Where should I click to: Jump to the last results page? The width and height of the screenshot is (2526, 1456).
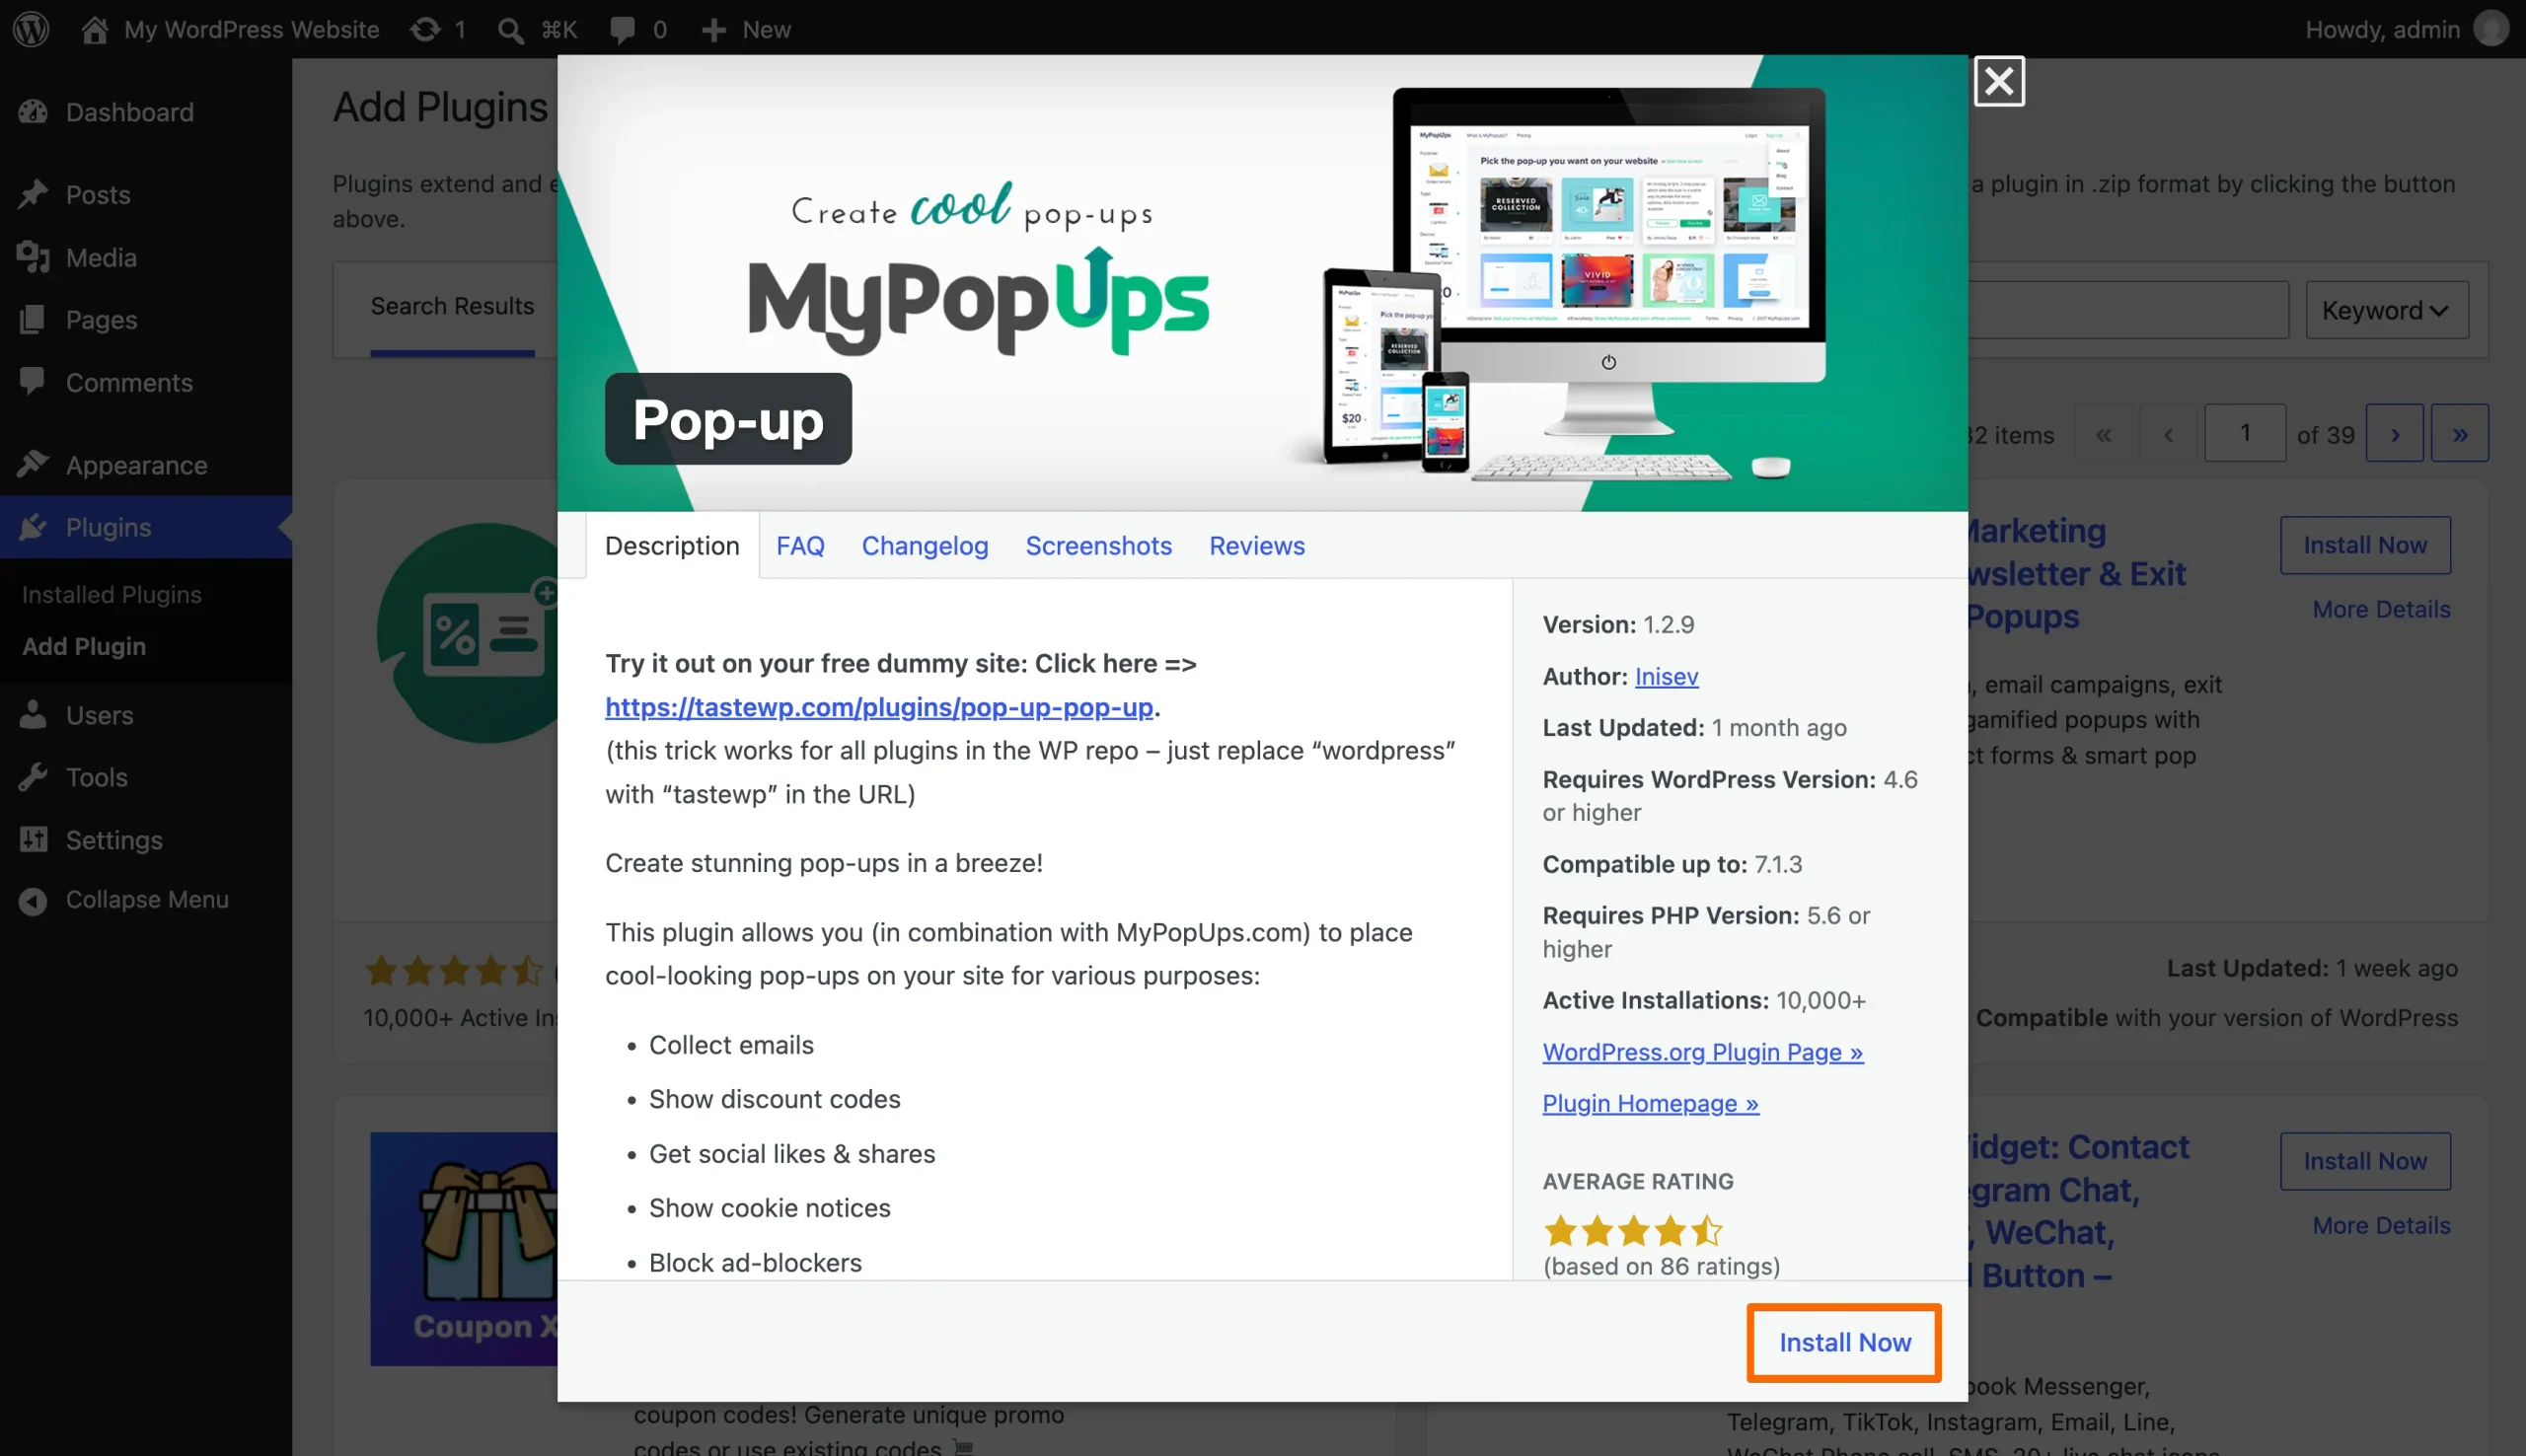[x=2459, y=434]
